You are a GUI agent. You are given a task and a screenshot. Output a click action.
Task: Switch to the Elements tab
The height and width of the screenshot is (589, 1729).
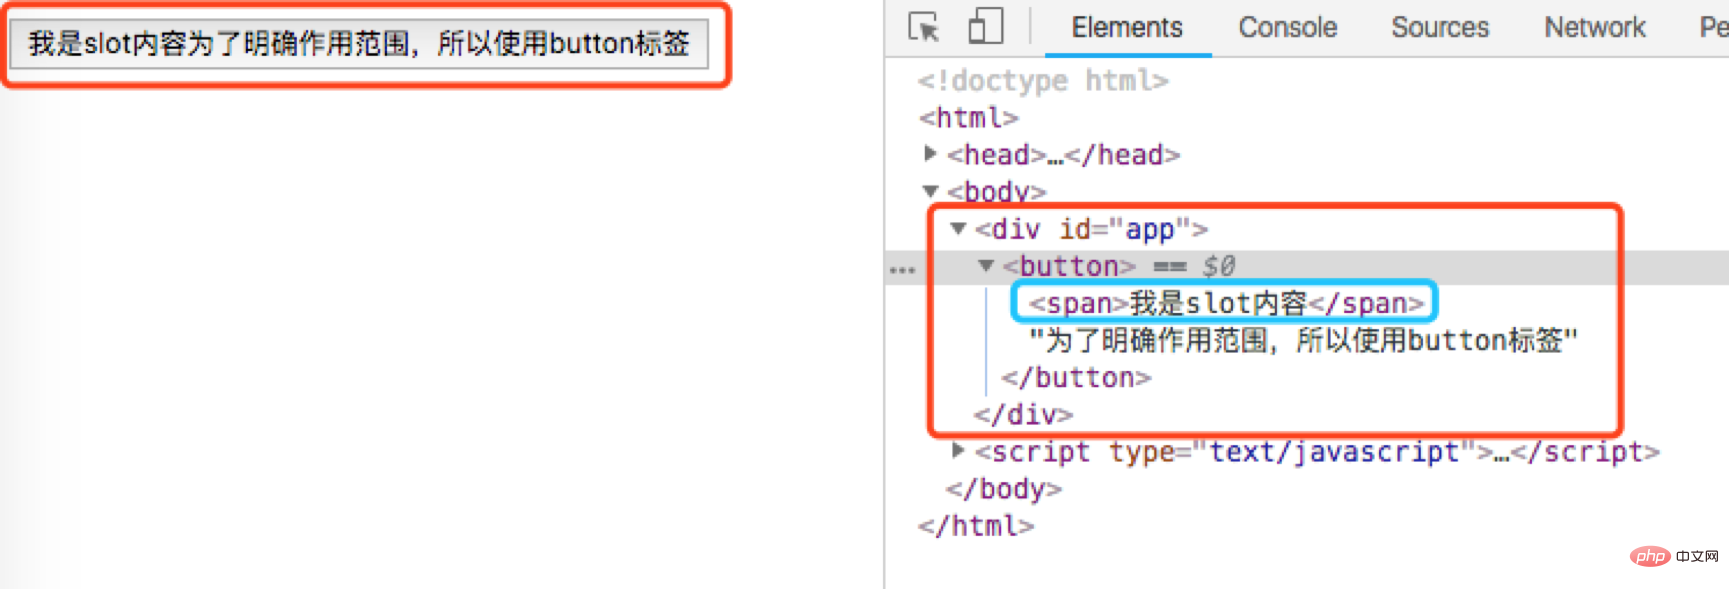tap(1127, 27)
